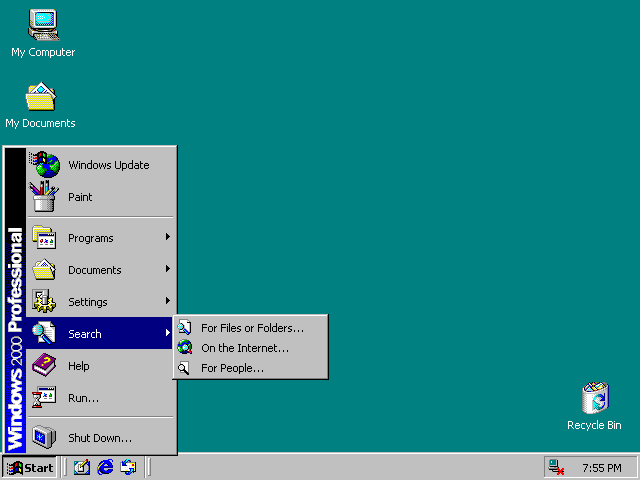Choose For People... search option
Screen dimensions: 640x480
[x=251, y=368]
